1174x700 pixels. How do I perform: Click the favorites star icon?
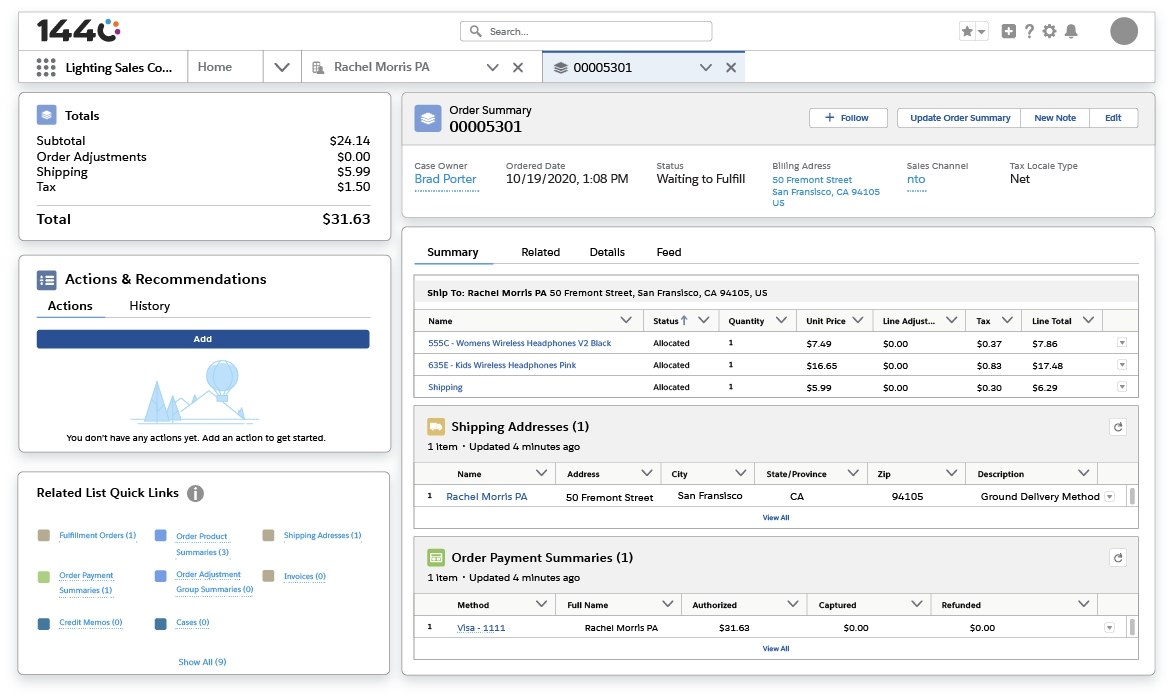[x=967, y=31]
